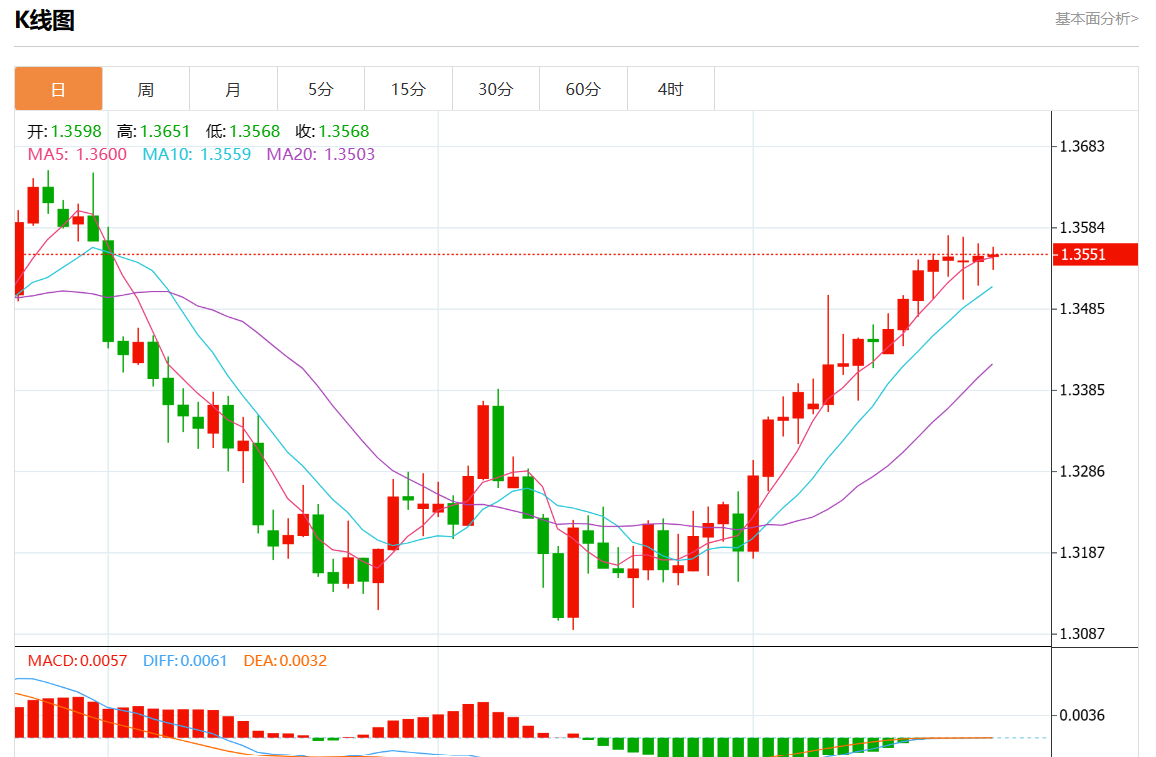Click the 1.3683 price axis label
Viewport: 1156px width, 757px height.
click(1082, 146)
